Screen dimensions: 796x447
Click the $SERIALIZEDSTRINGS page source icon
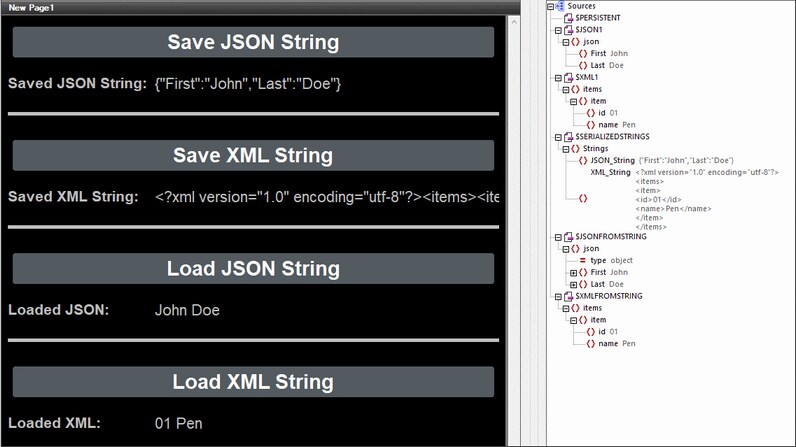coord(568,136)
